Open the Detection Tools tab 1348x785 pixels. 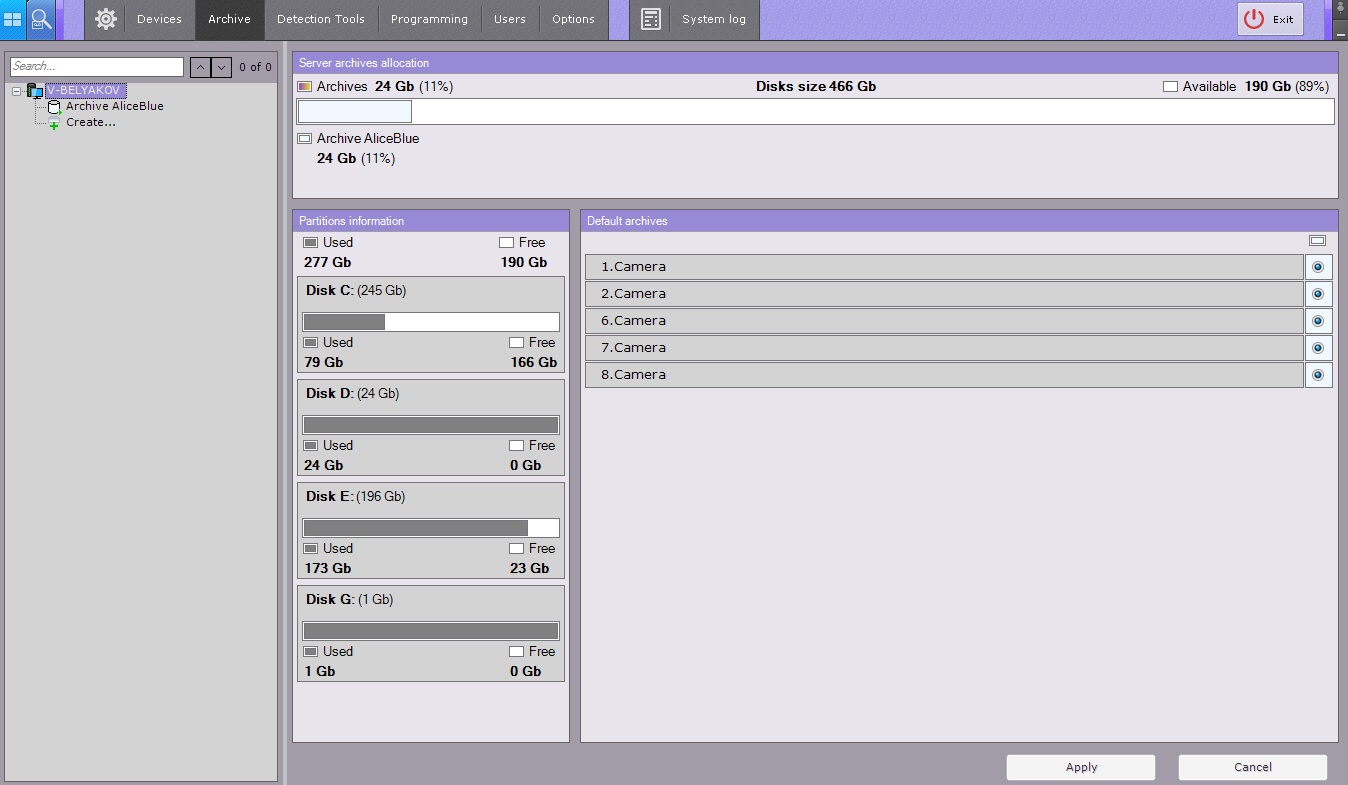[x=321, y=19]
